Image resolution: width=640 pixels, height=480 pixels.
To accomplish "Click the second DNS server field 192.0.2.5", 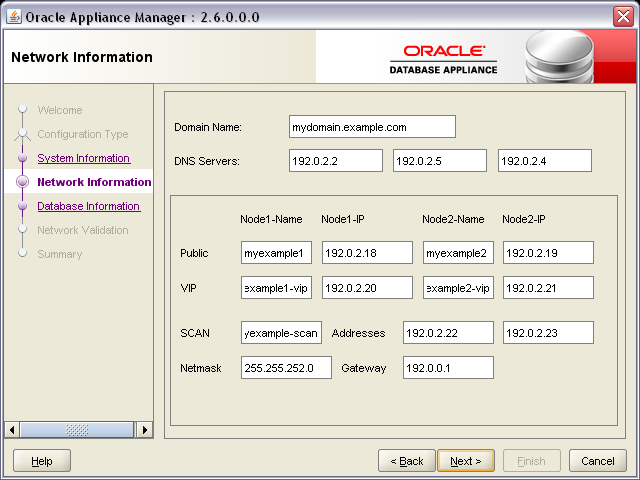I will (x=440, y=160).
